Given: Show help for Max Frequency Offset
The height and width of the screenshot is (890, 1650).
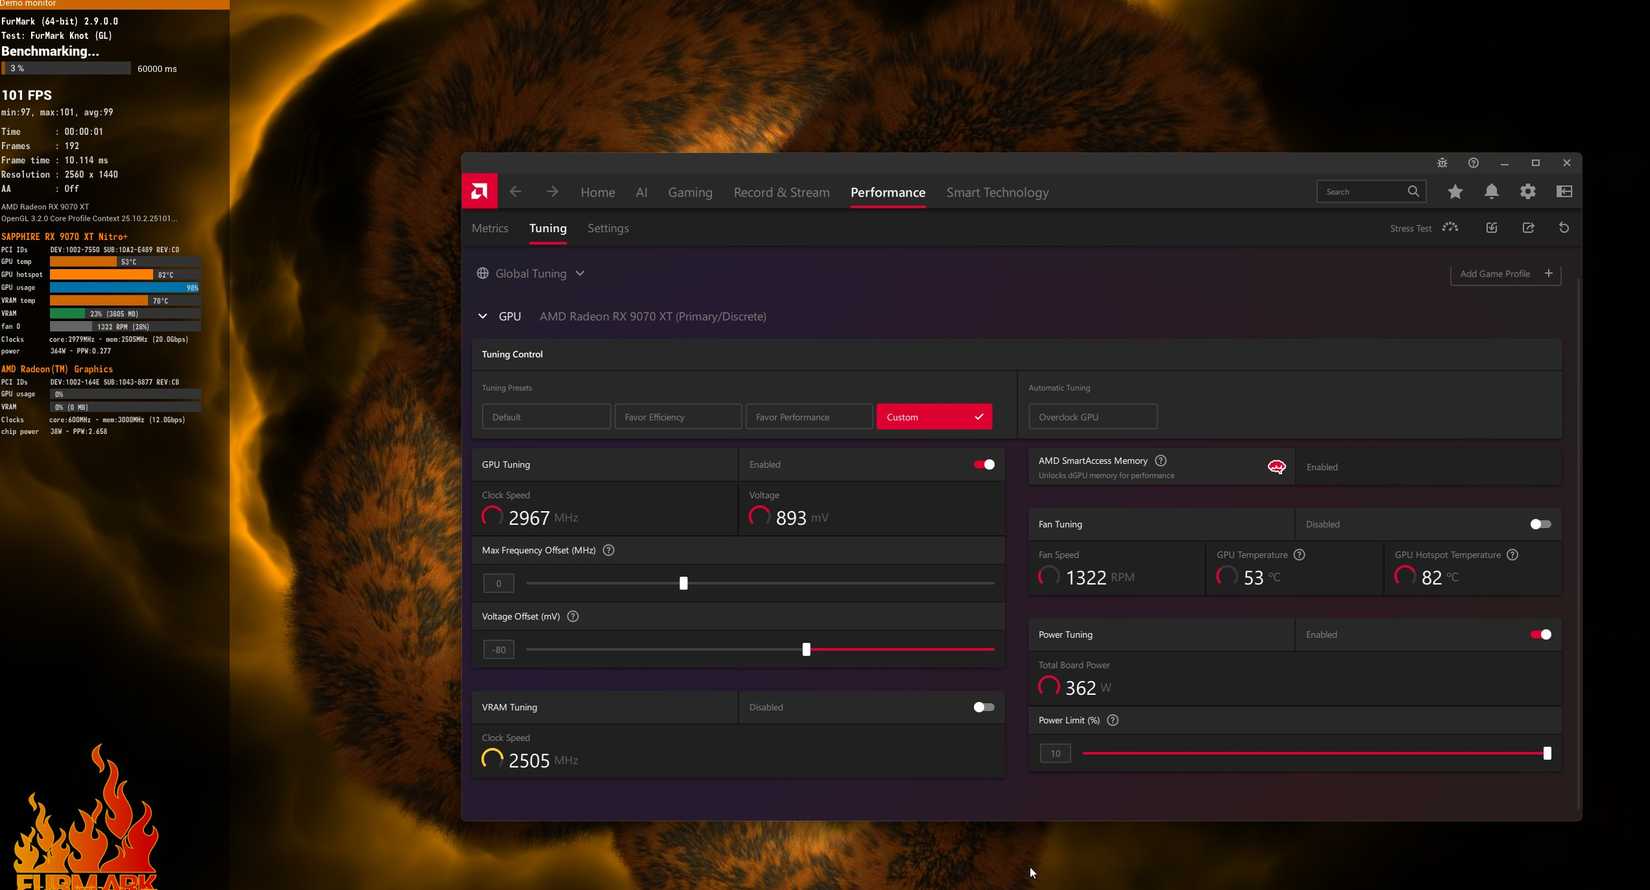Looking at the screenshot, I should click(x=609, y=550).
